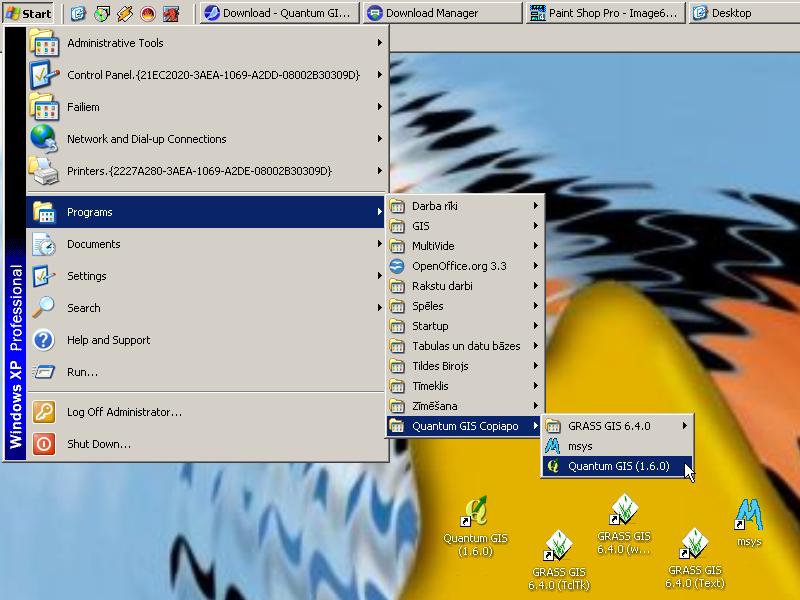800x600 pixels.
Task: Open the Spēles submenu
Action: 465,306
